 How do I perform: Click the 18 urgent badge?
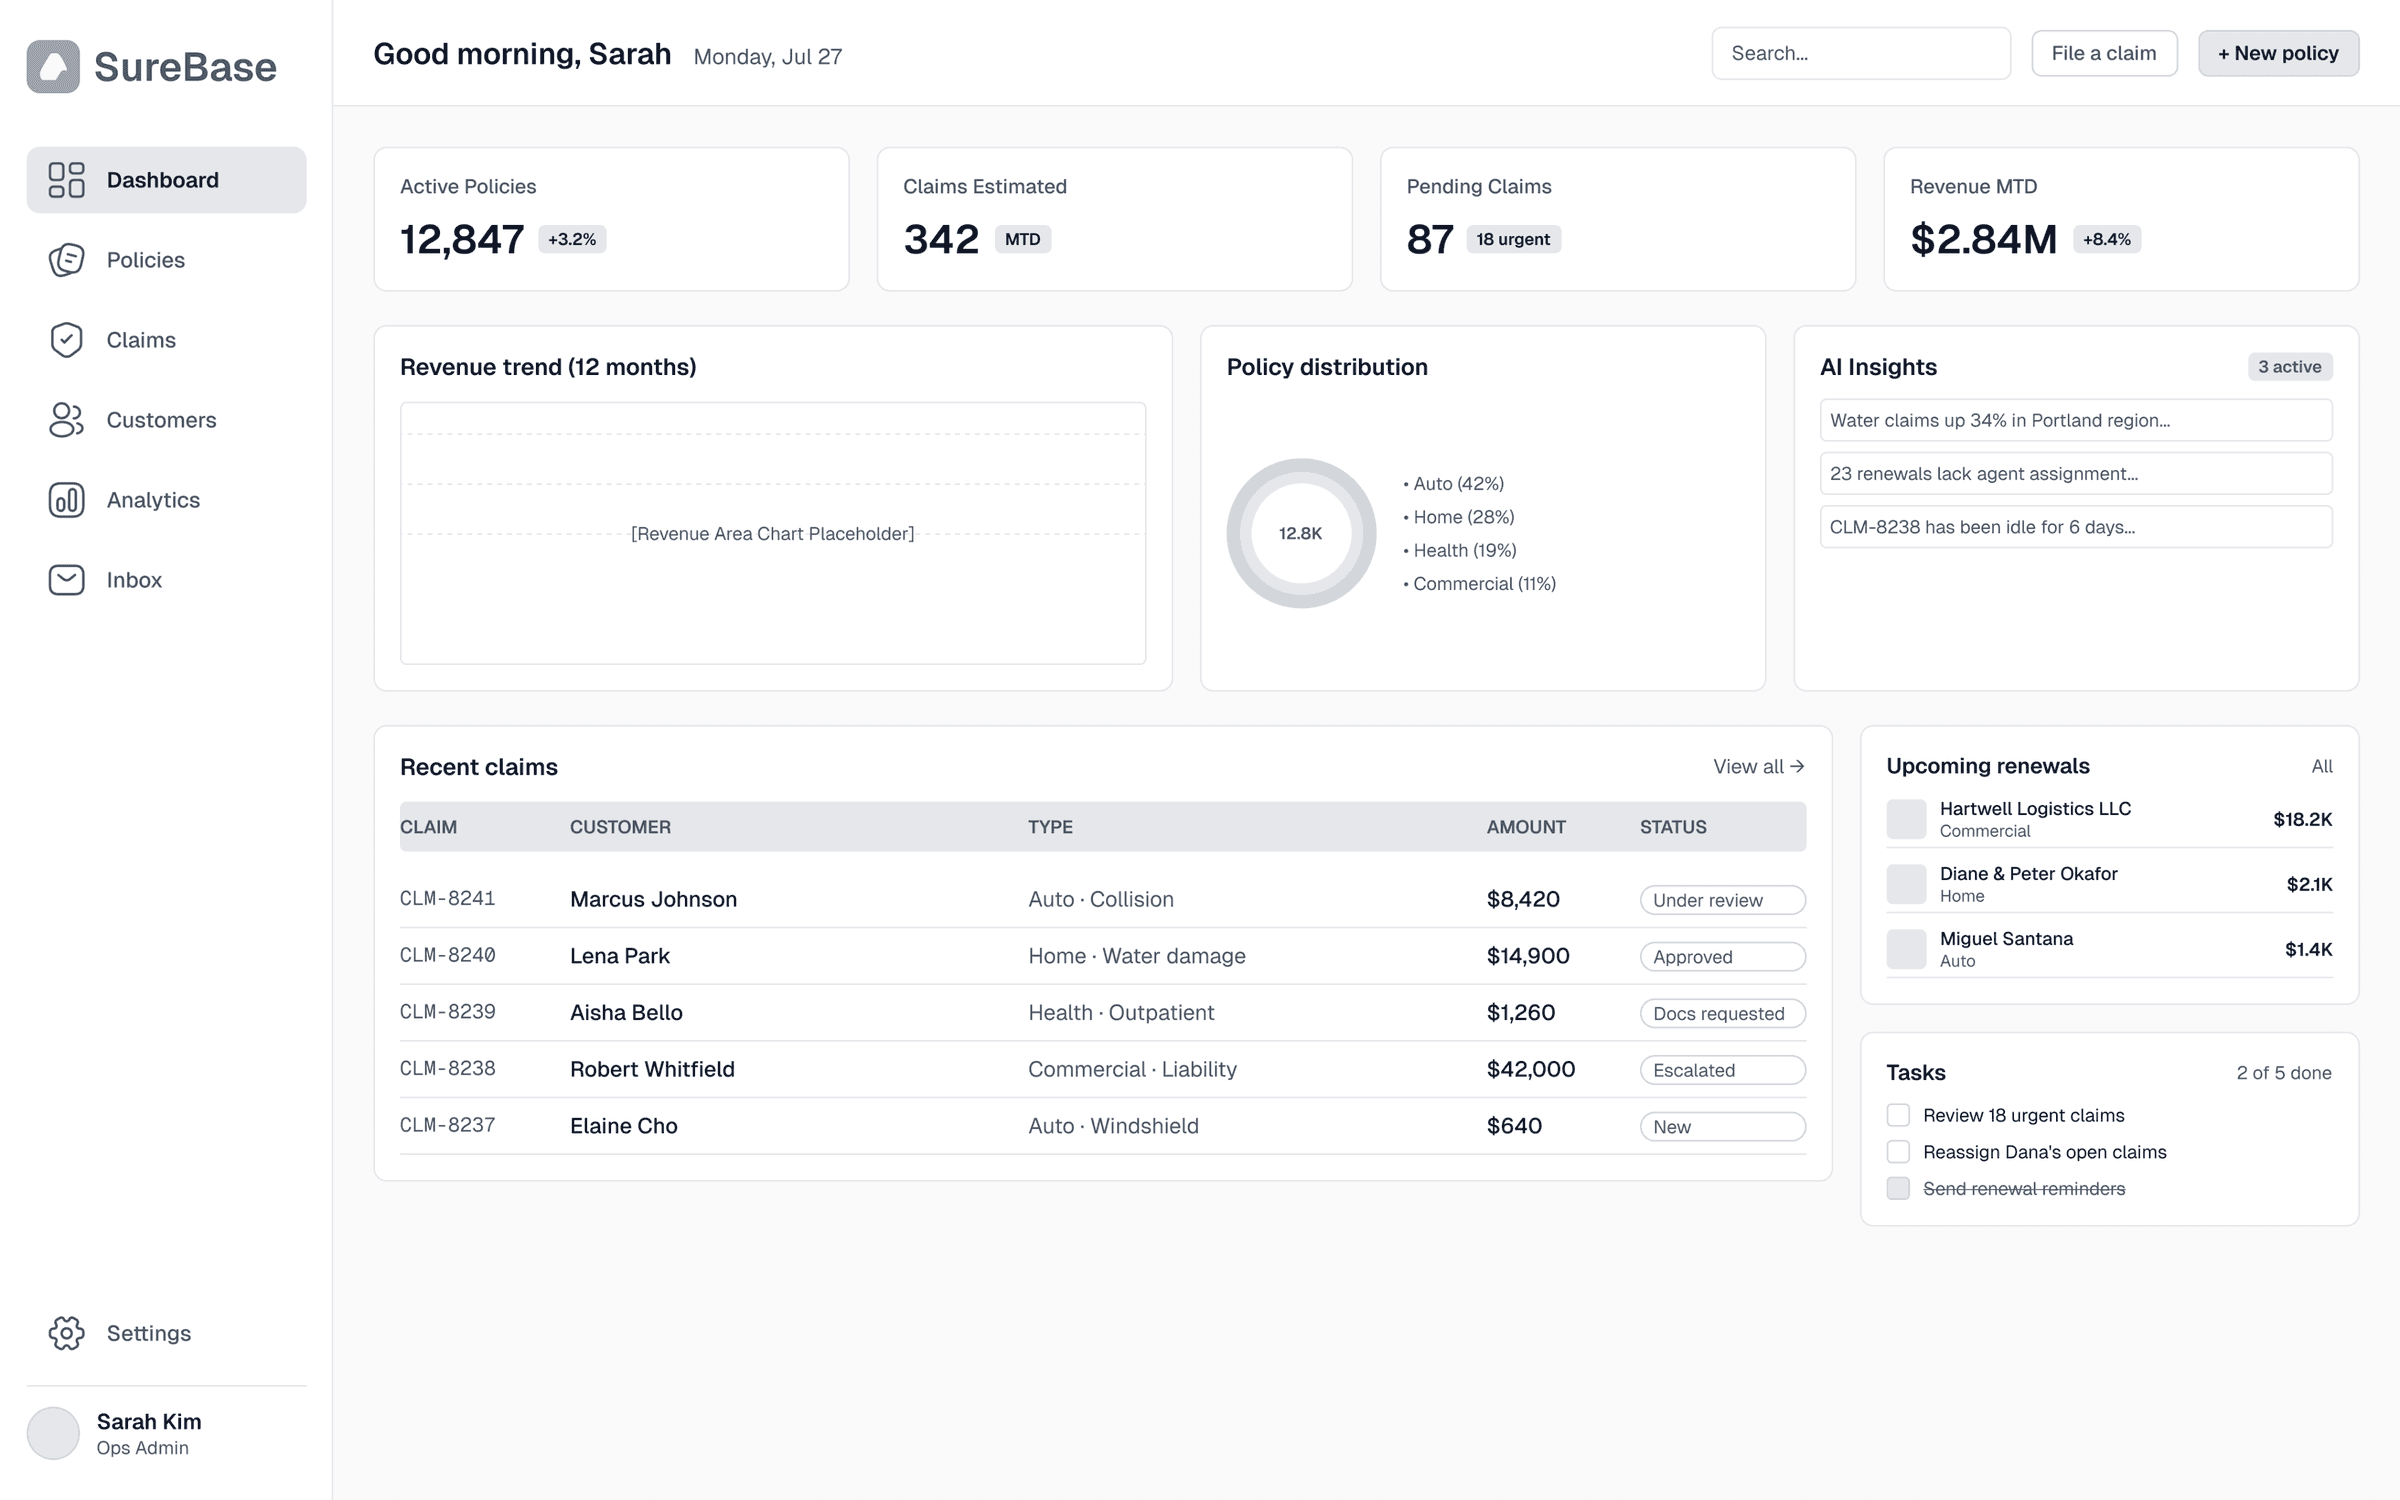tap(1513, 239)
